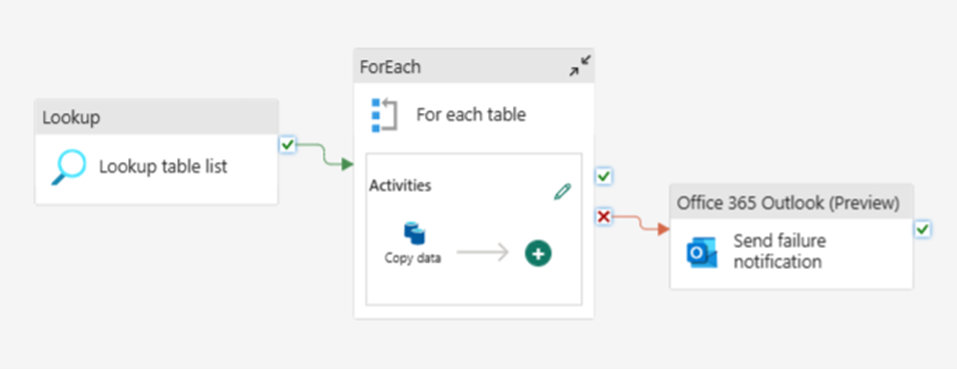Edit activities using the pencil icon
The width and height of the screenshot is (957, 369).
[562, 192]
